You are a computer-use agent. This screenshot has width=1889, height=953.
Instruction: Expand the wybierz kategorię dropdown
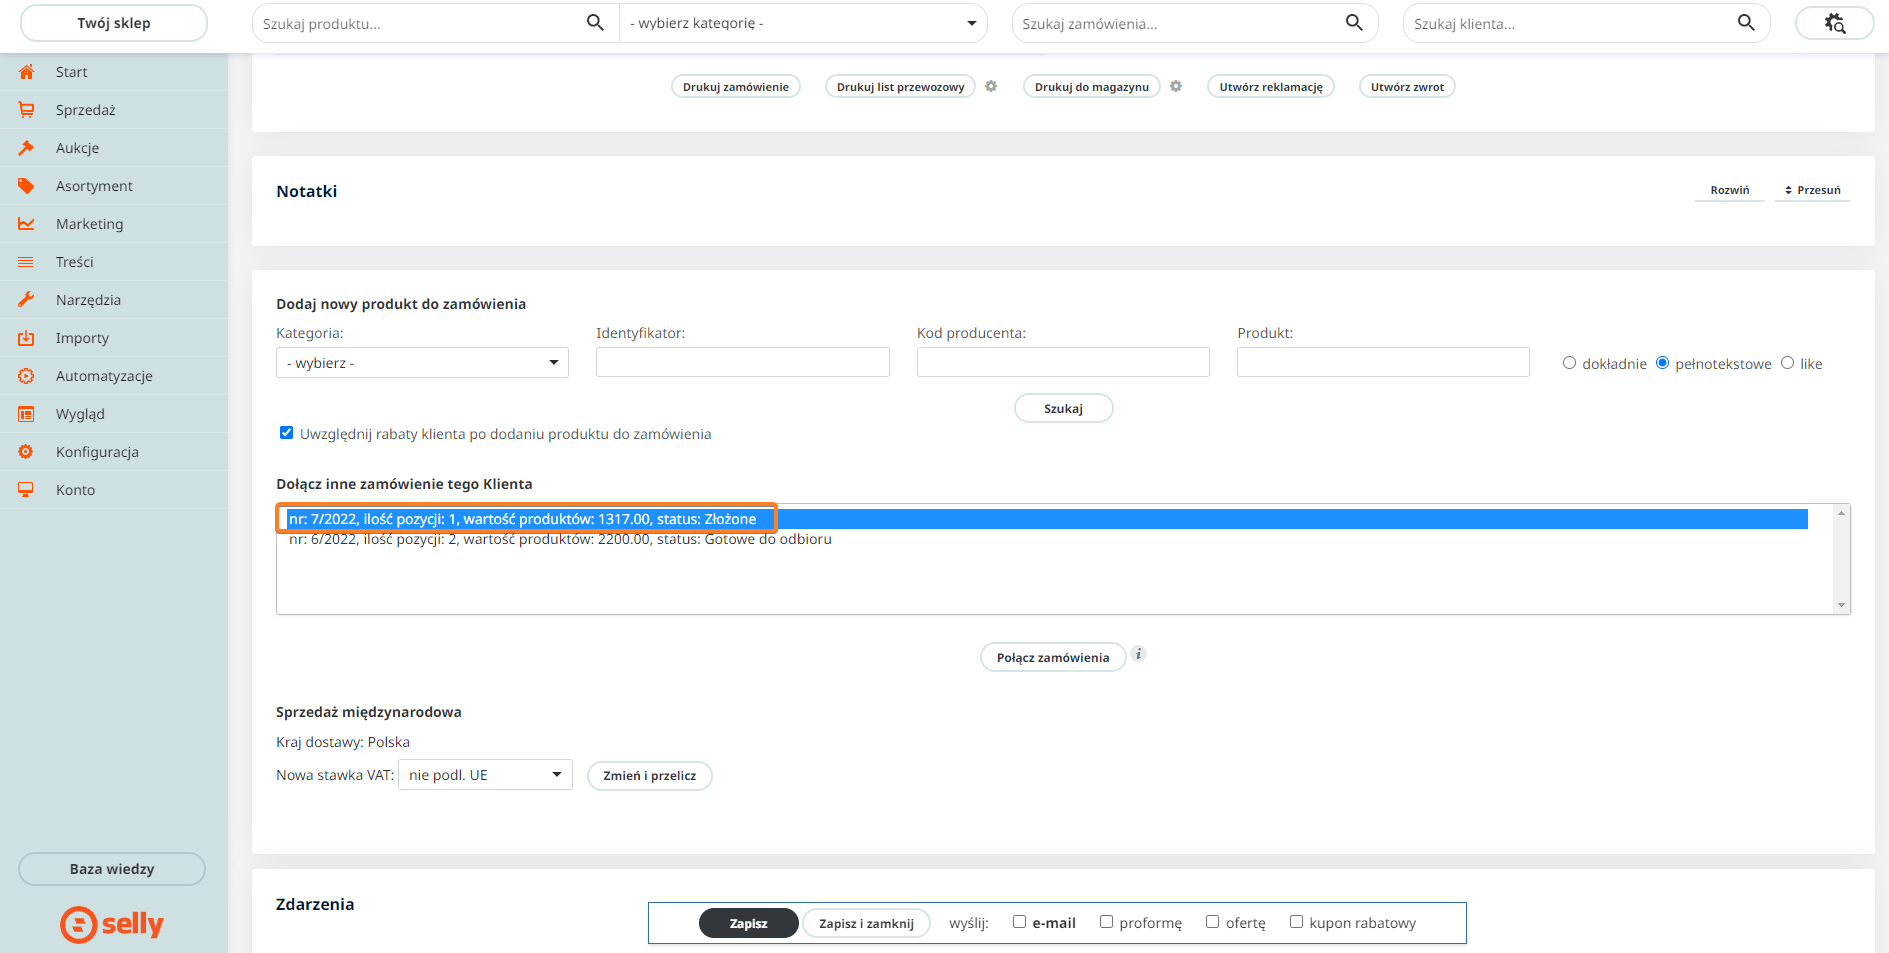tap(803, 23)
